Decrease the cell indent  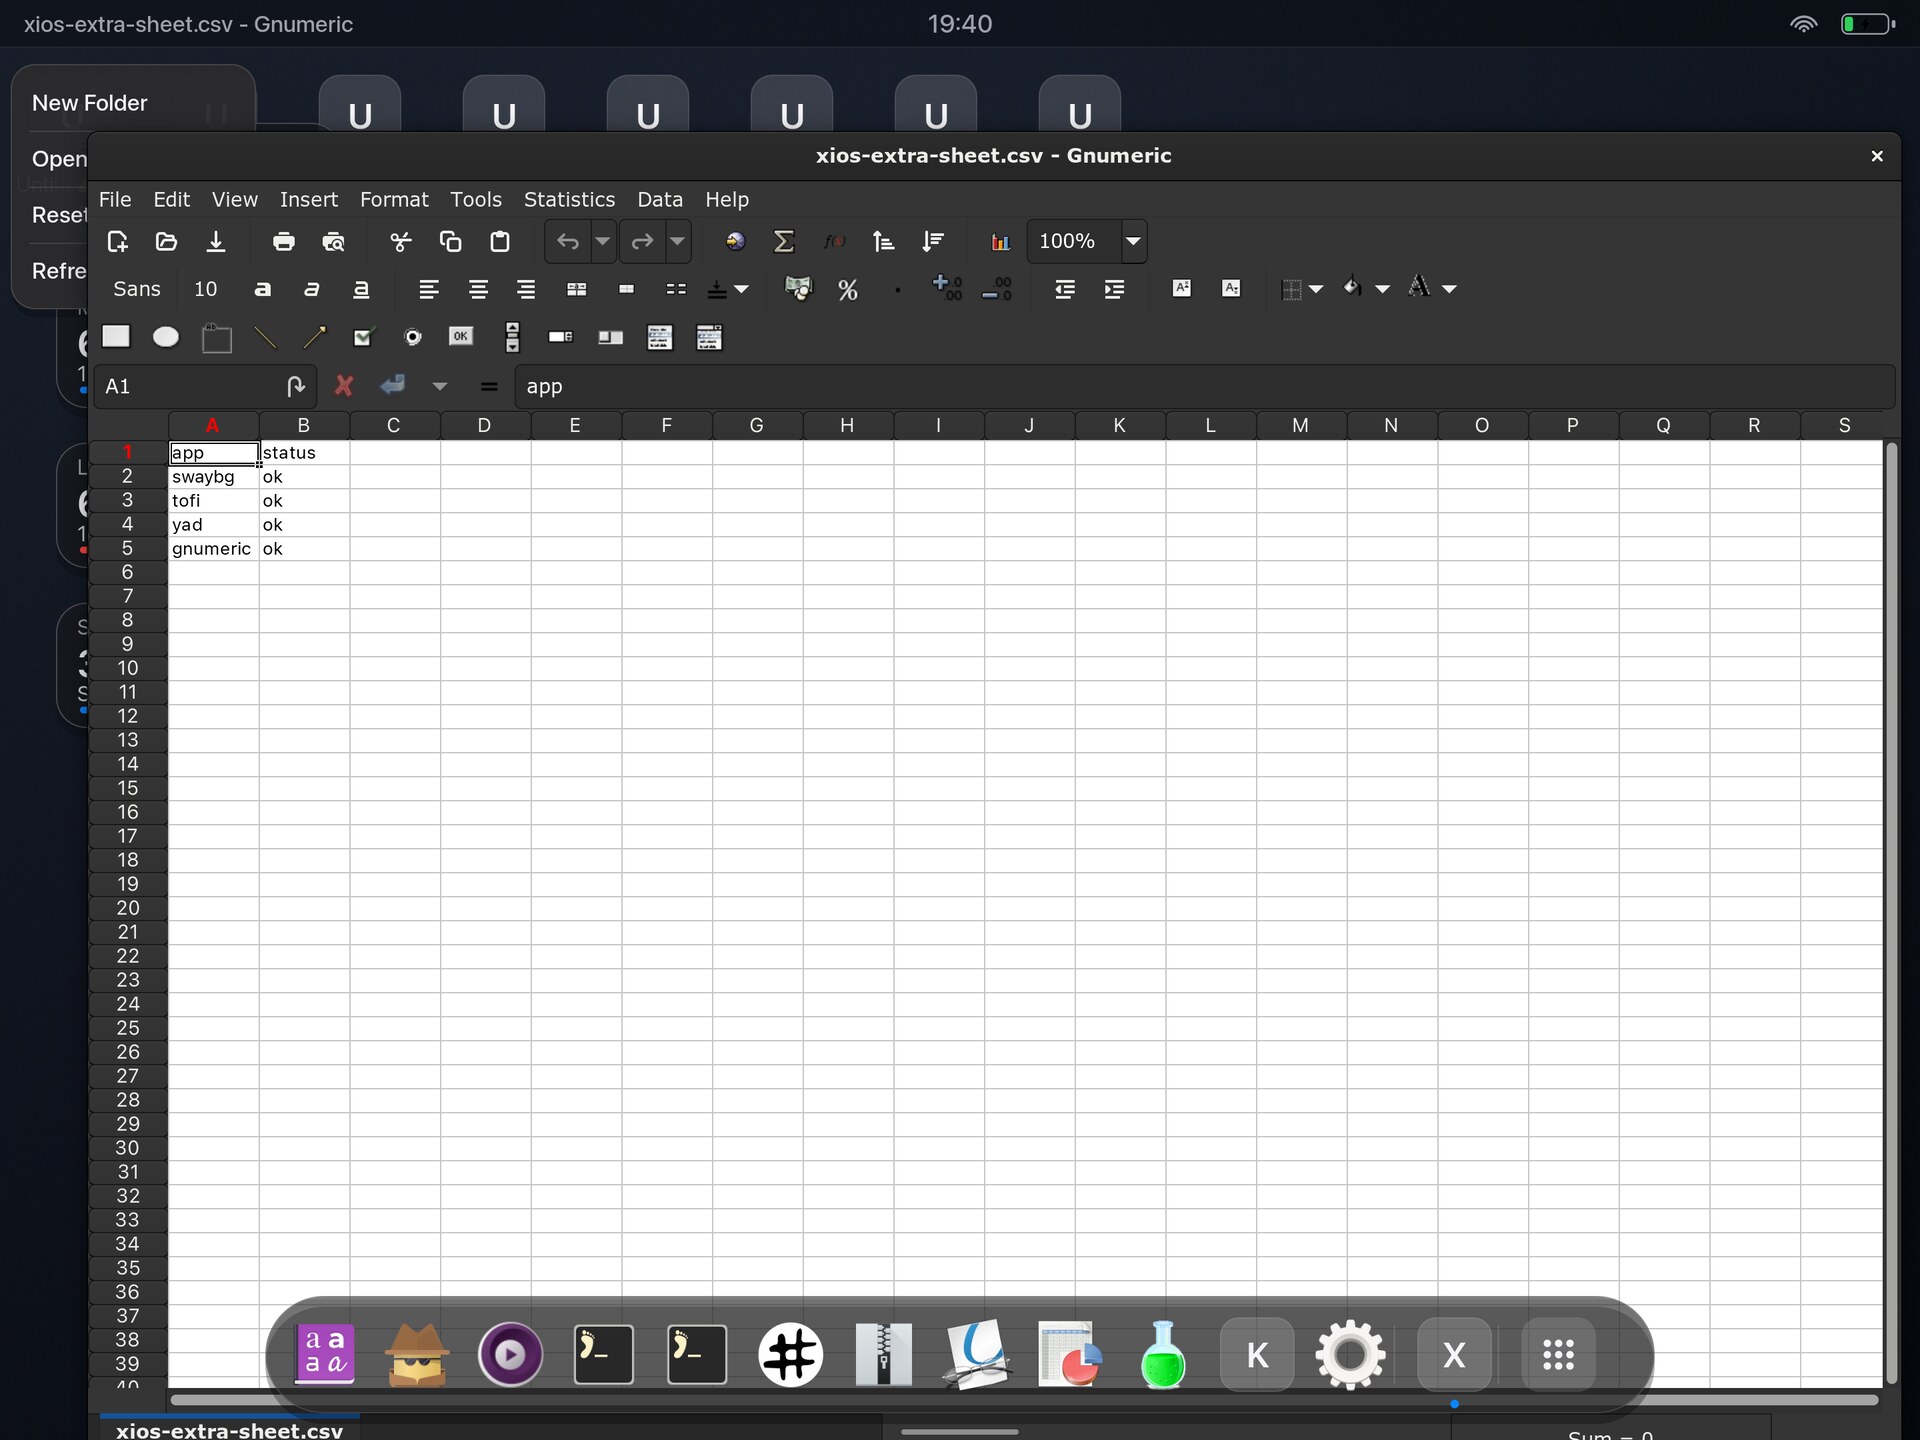point(1064,289)
